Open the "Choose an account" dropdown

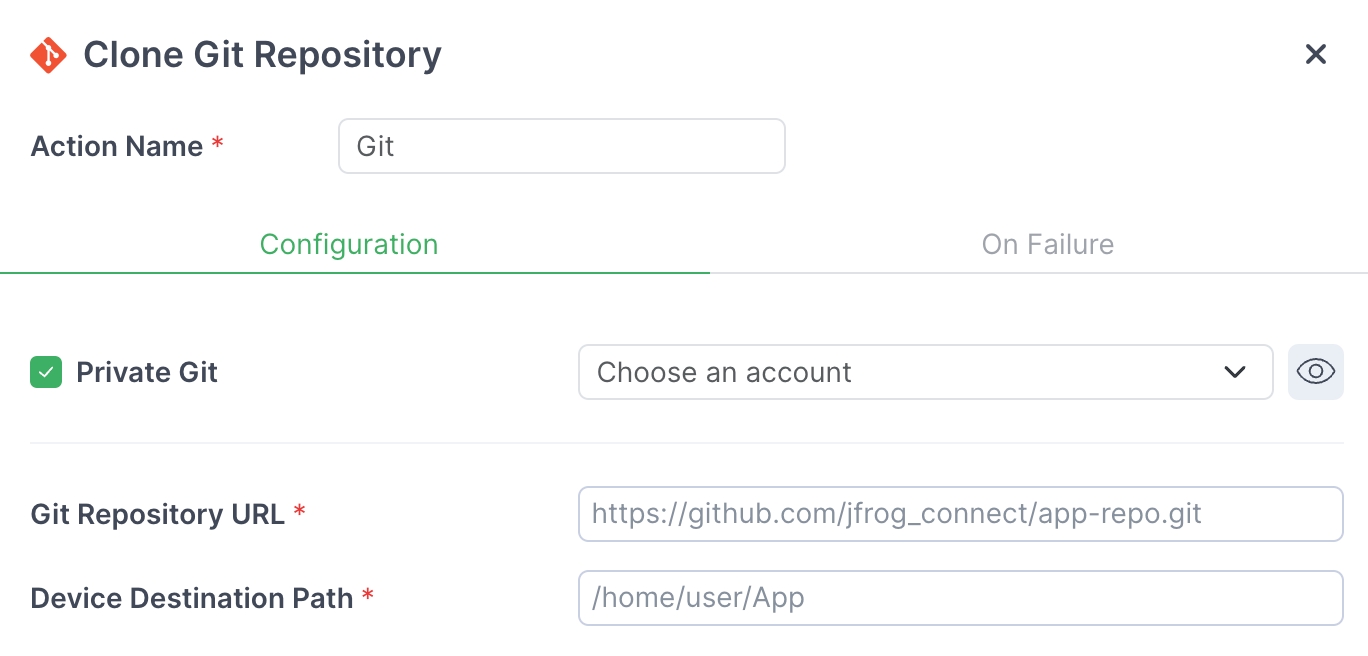click(x=900, y=372)
